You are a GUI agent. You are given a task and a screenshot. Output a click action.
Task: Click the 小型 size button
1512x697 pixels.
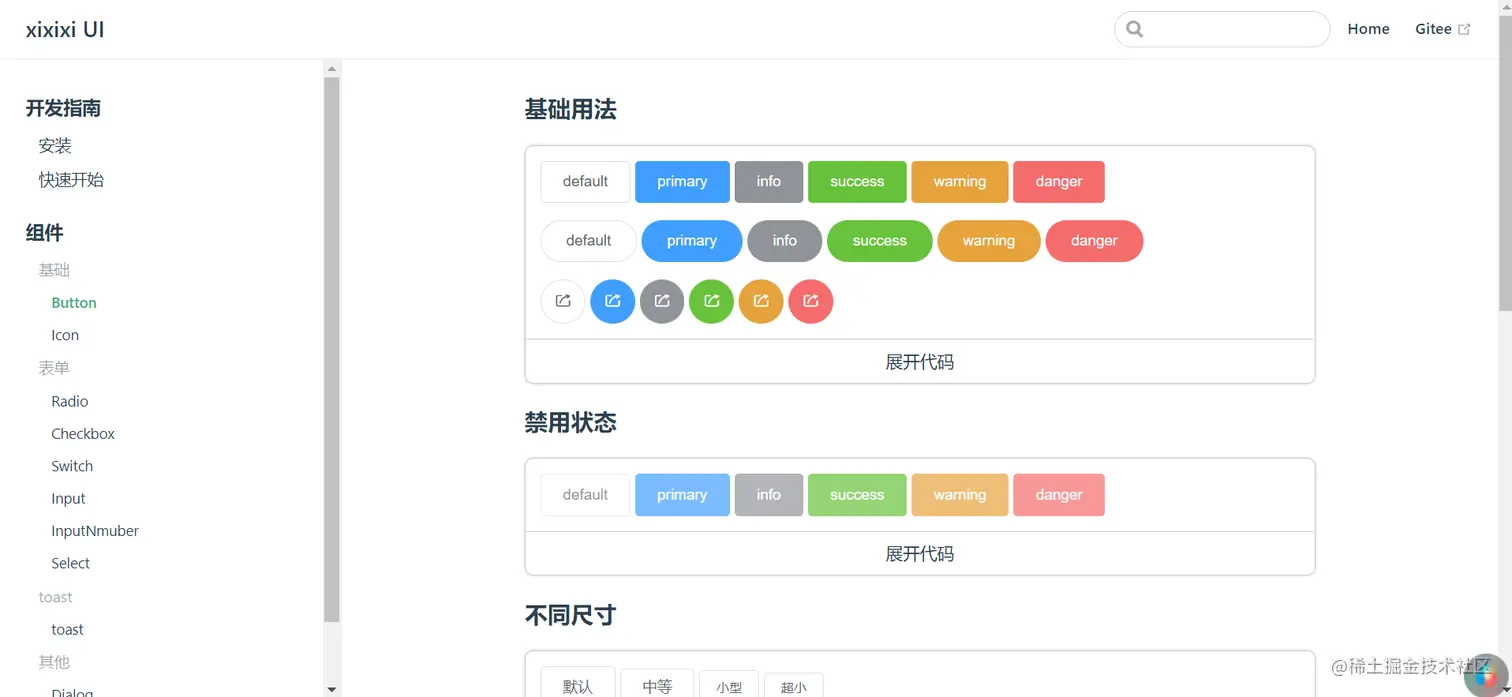pos(729,685)
